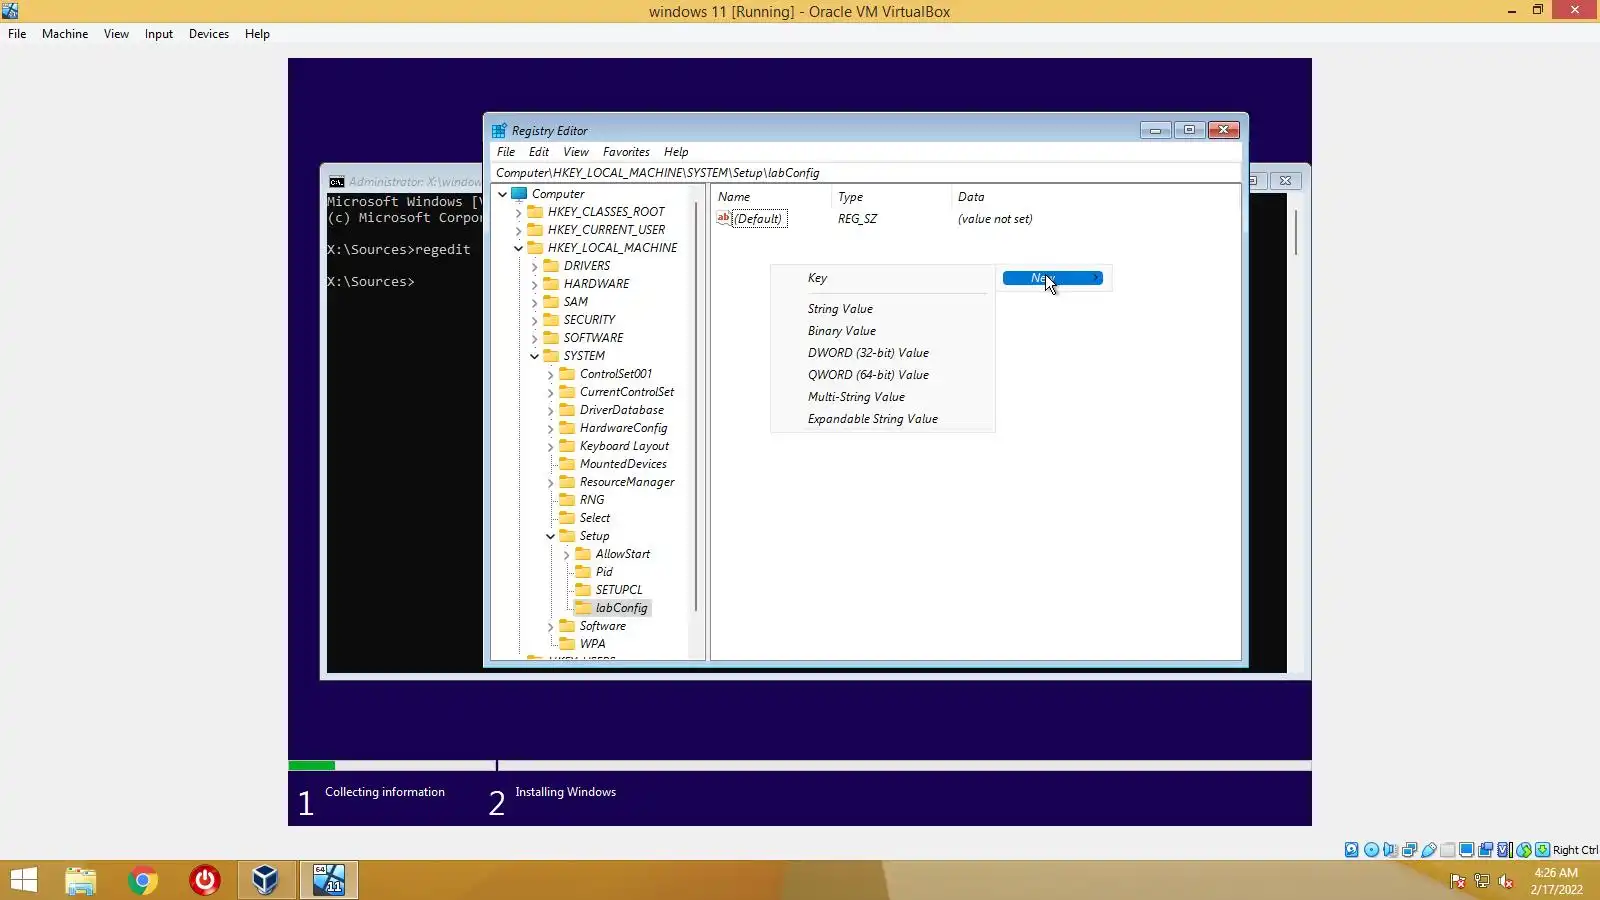Launch Google Chrome from the taskbar

pos(143,880)
